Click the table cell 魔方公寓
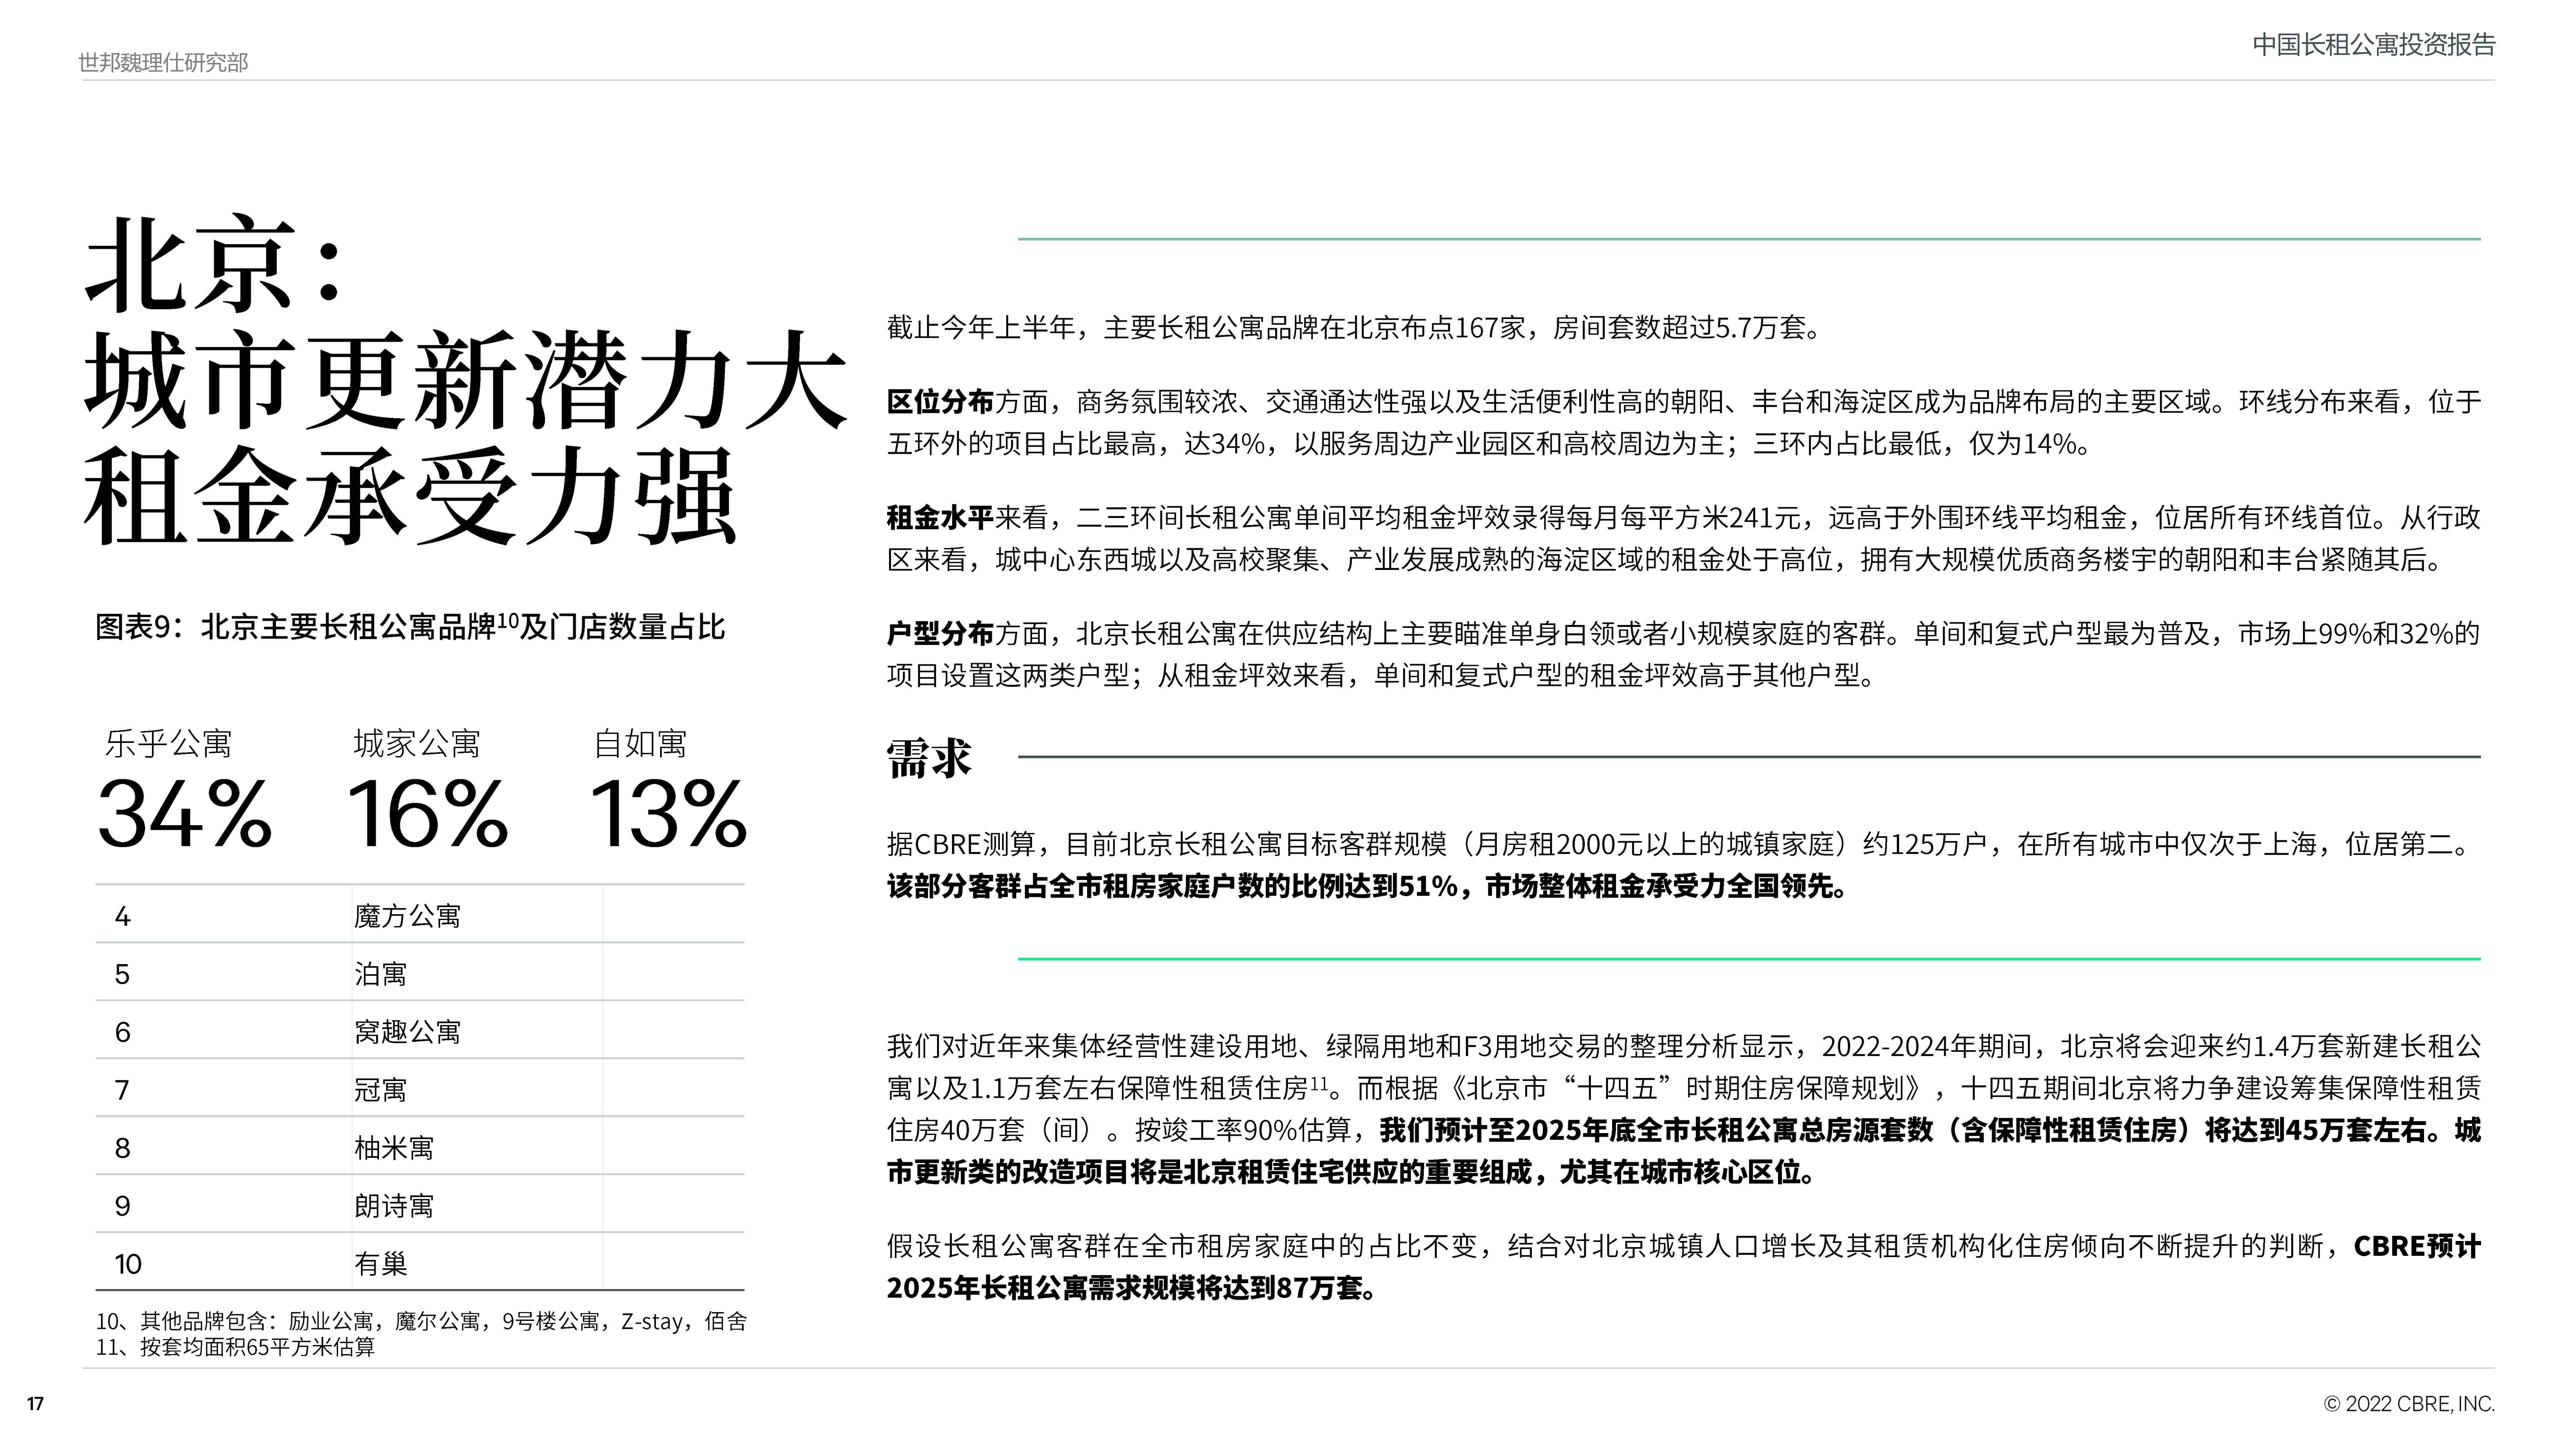This screenshot has height=1449, width=2576. pyautogui.click(x=407, y=916)
